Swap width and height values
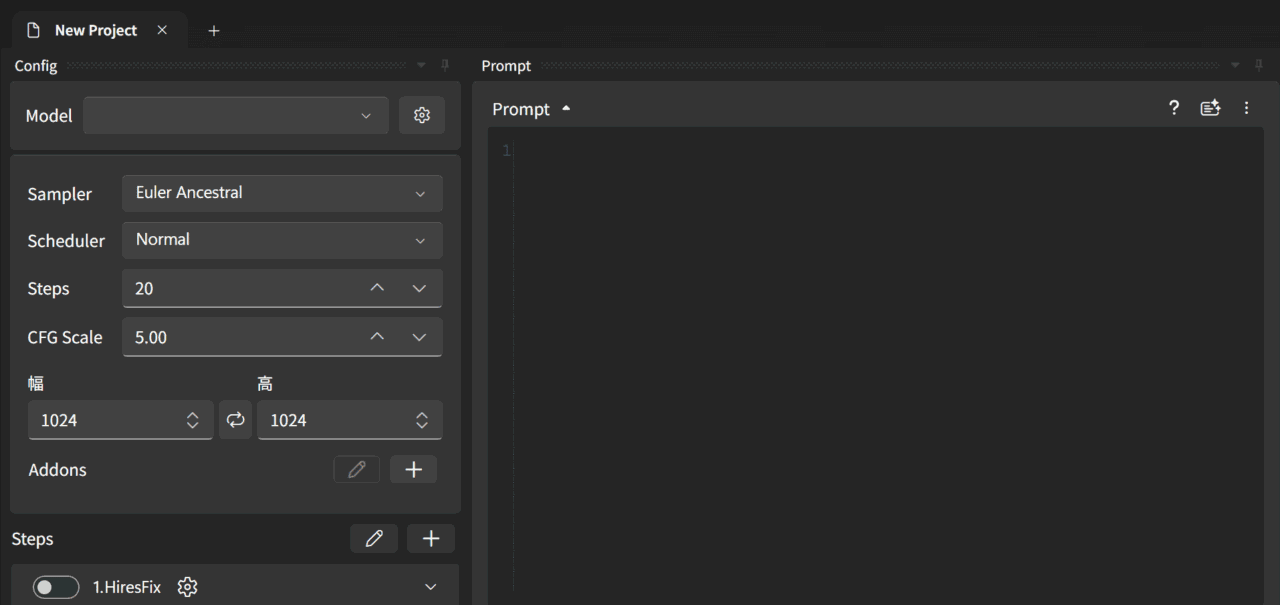The width and height of the screenshot is (1280, 605). coord(235,420)
